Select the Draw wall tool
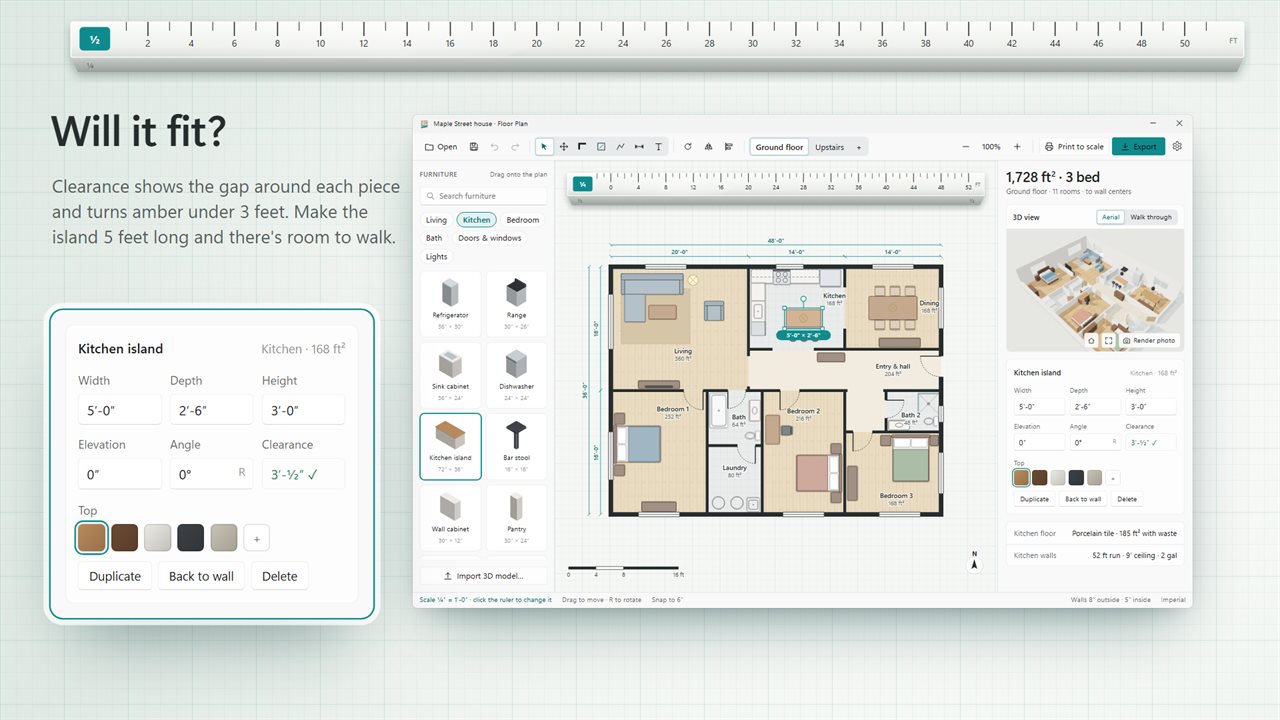The width and height of the screenshot is (1280, 720). [x=582, y=147]
